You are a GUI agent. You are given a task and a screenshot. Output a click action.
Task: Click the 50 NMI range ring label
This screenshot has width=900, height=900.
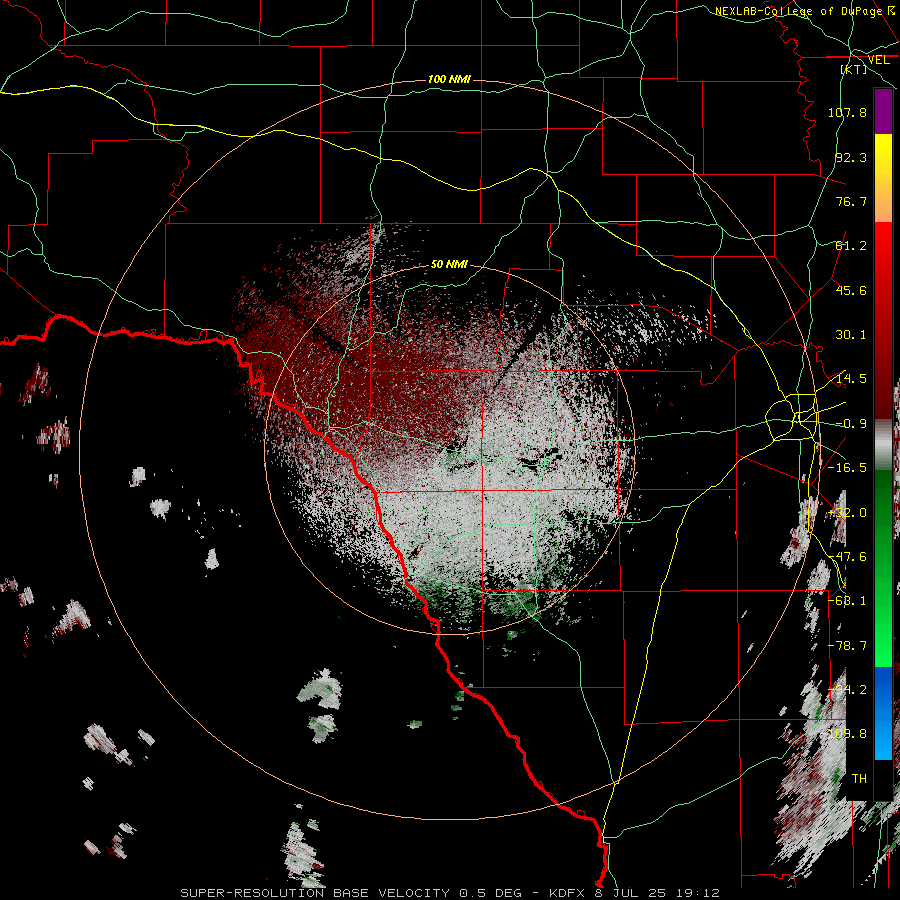449,265
